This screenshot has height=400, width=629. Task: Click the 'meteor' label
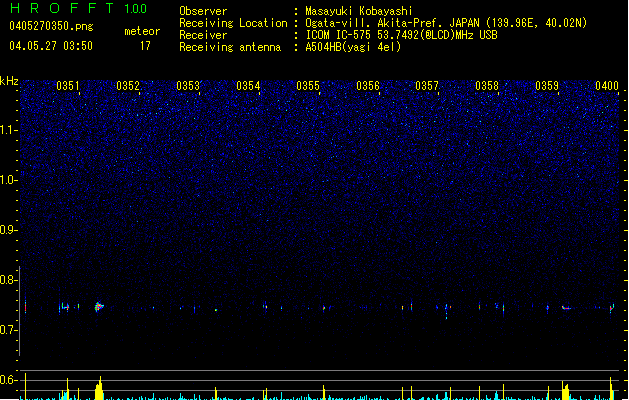[x=142, y=31]
